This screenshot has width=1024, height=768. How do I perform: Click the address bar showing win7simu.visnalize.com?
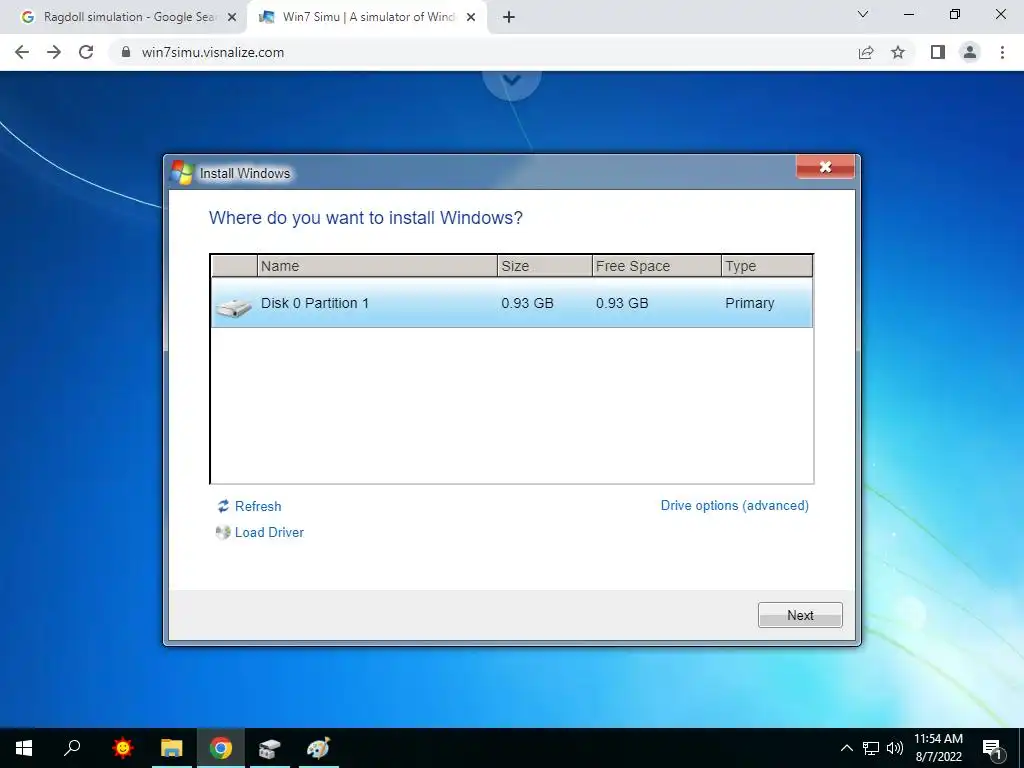(483, 52)
